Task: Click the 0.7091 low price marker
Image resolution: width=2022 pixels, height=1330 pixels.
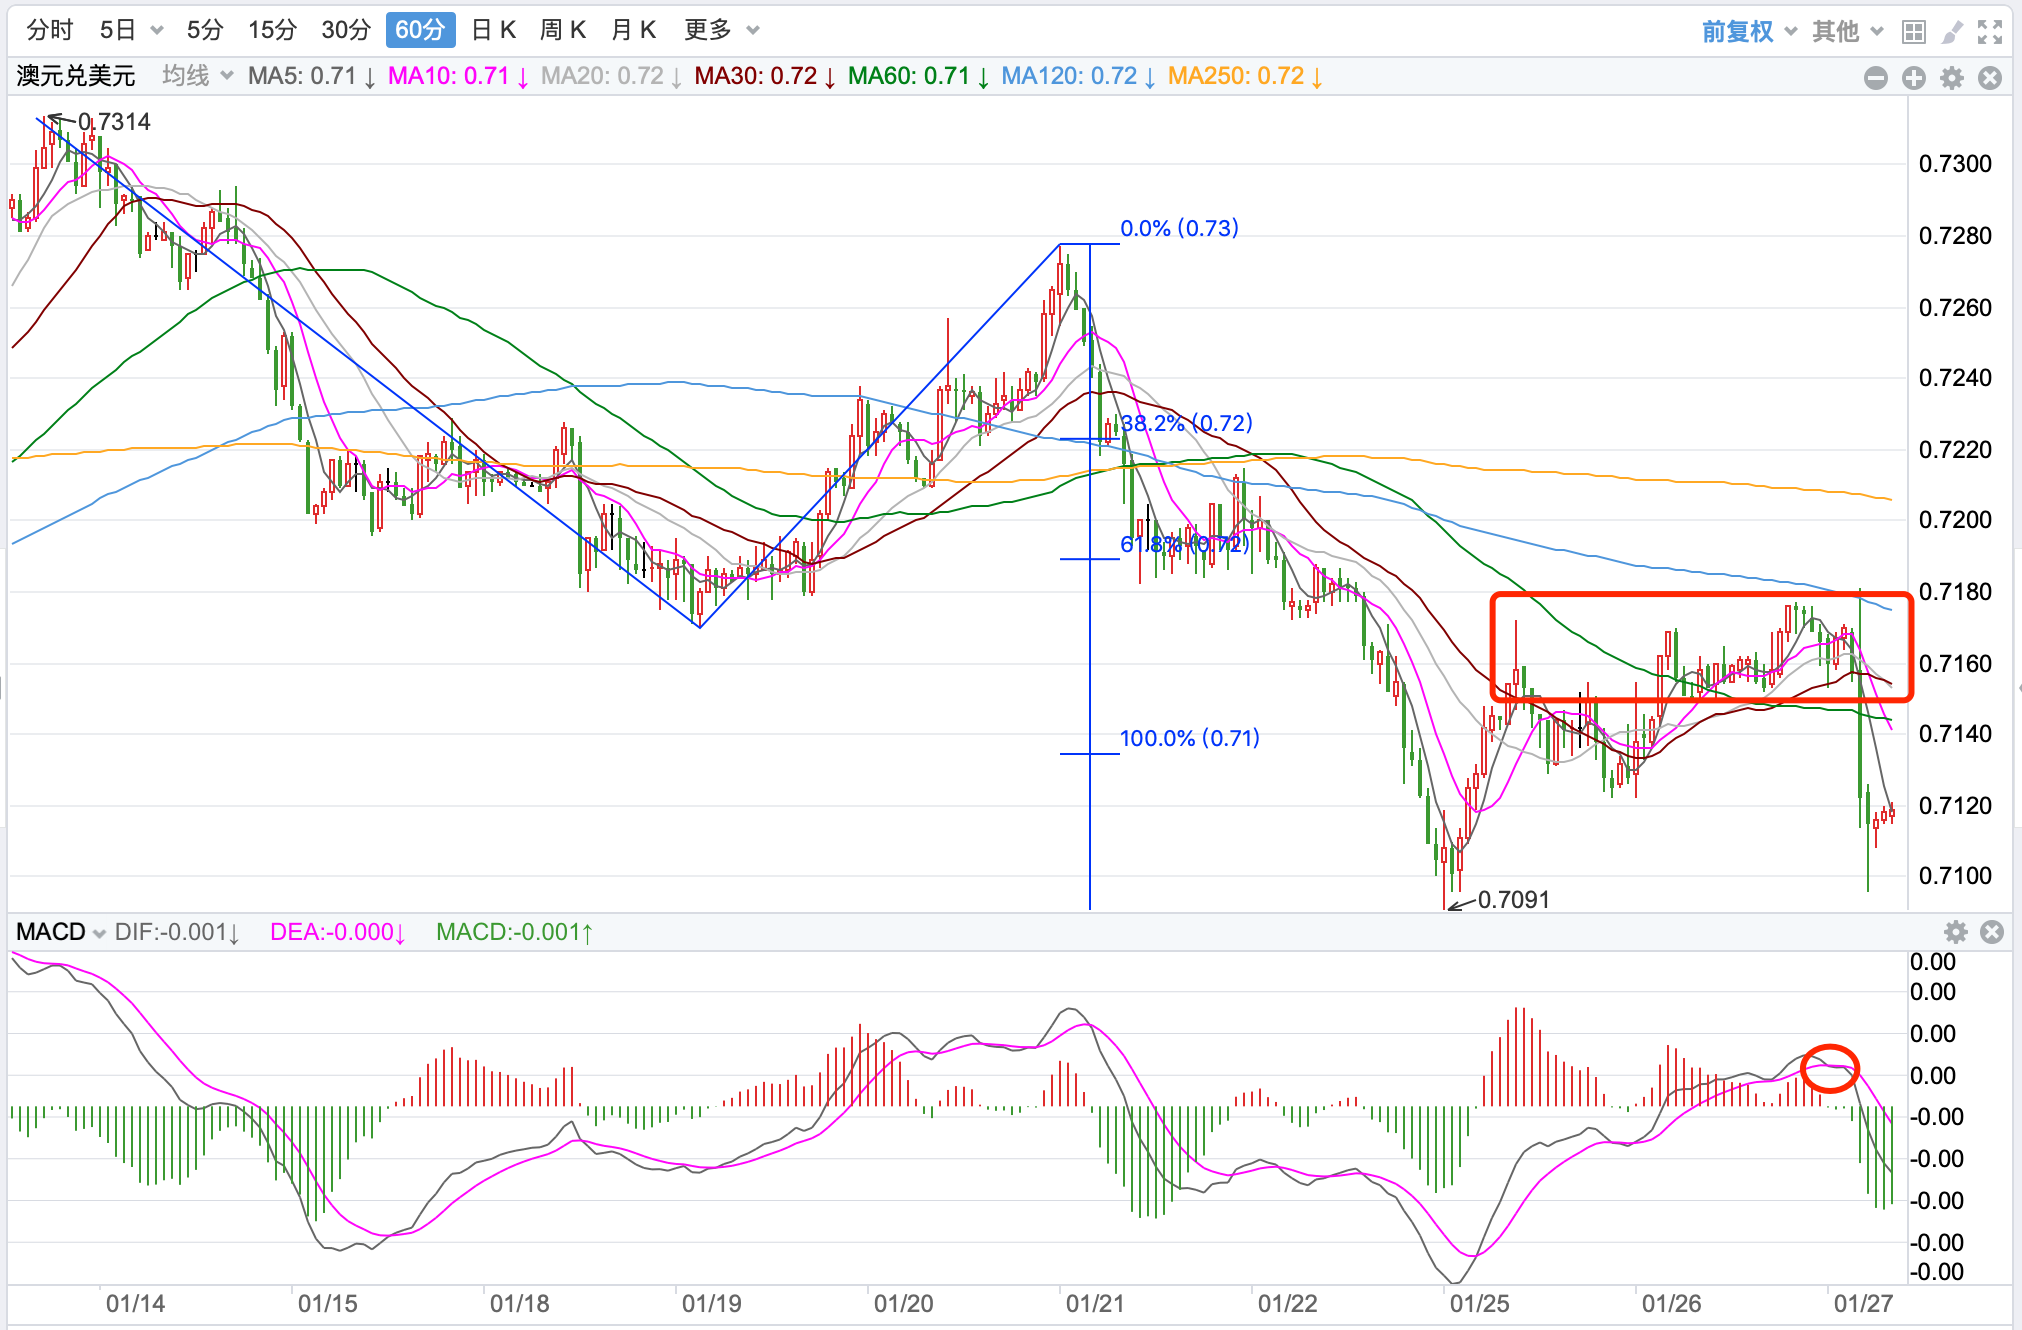Action: [1512, 899]
